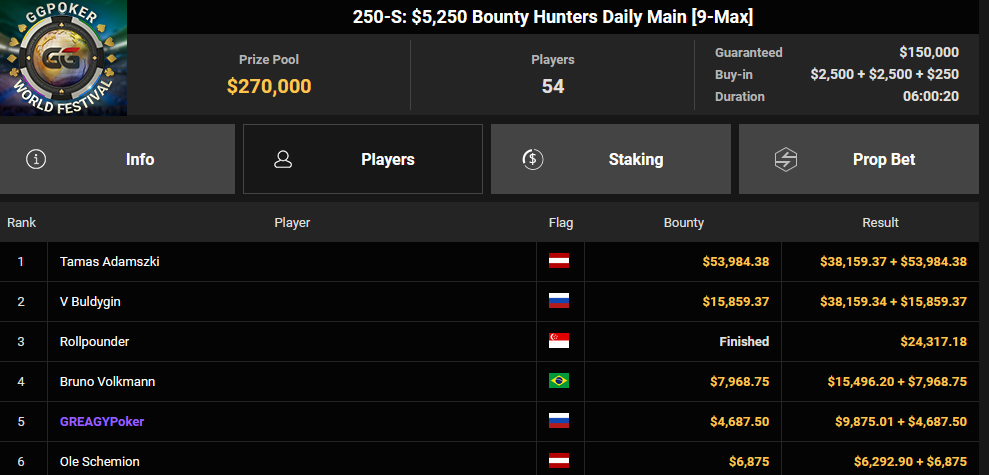Click the Singapore flag next to Rollpounder

click(559, 341)
